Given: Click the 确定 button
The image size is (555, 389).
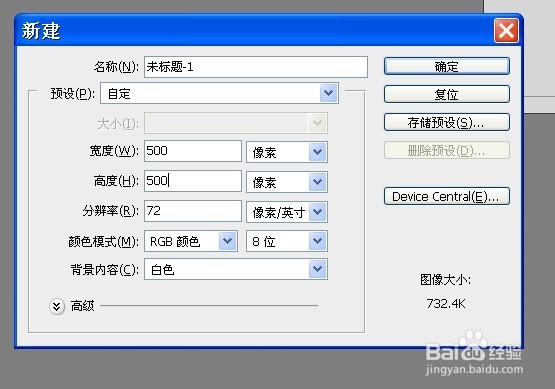Looking at the screenshot, I should pyautogui.click(x=447, y=66).
